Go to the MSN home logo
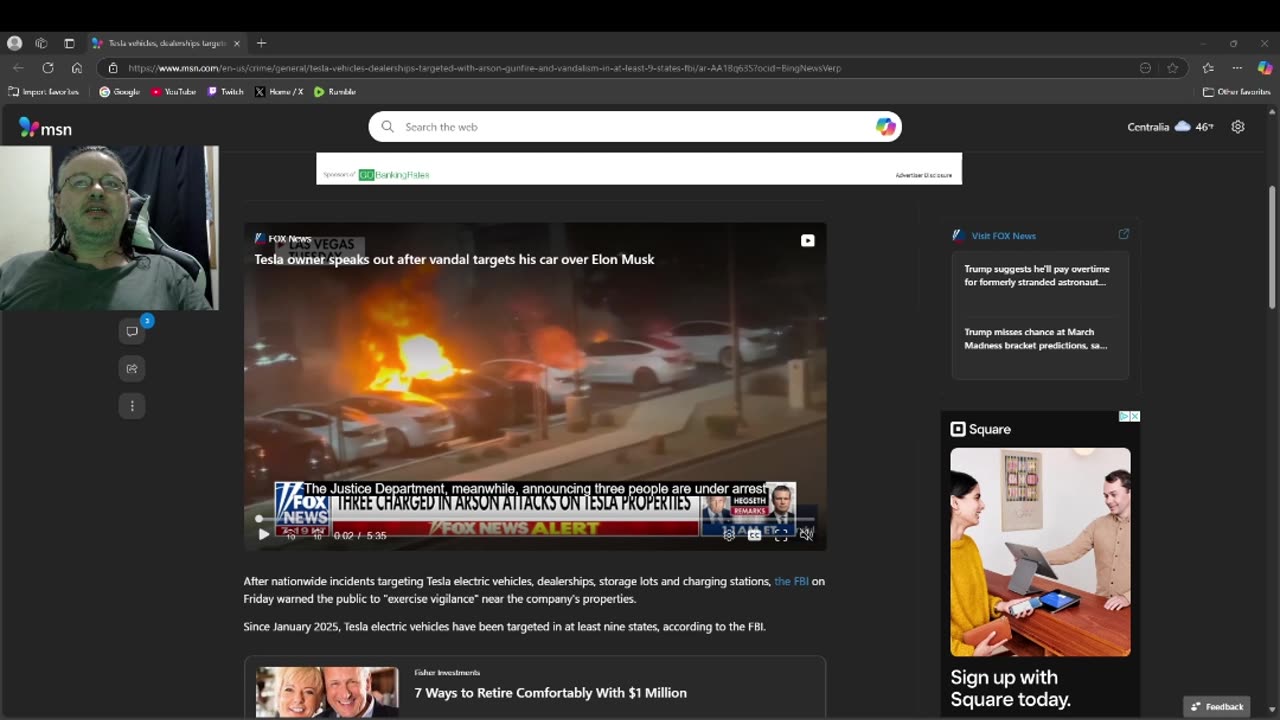The width and height of the screenshot is (1280, 720). 45,128
